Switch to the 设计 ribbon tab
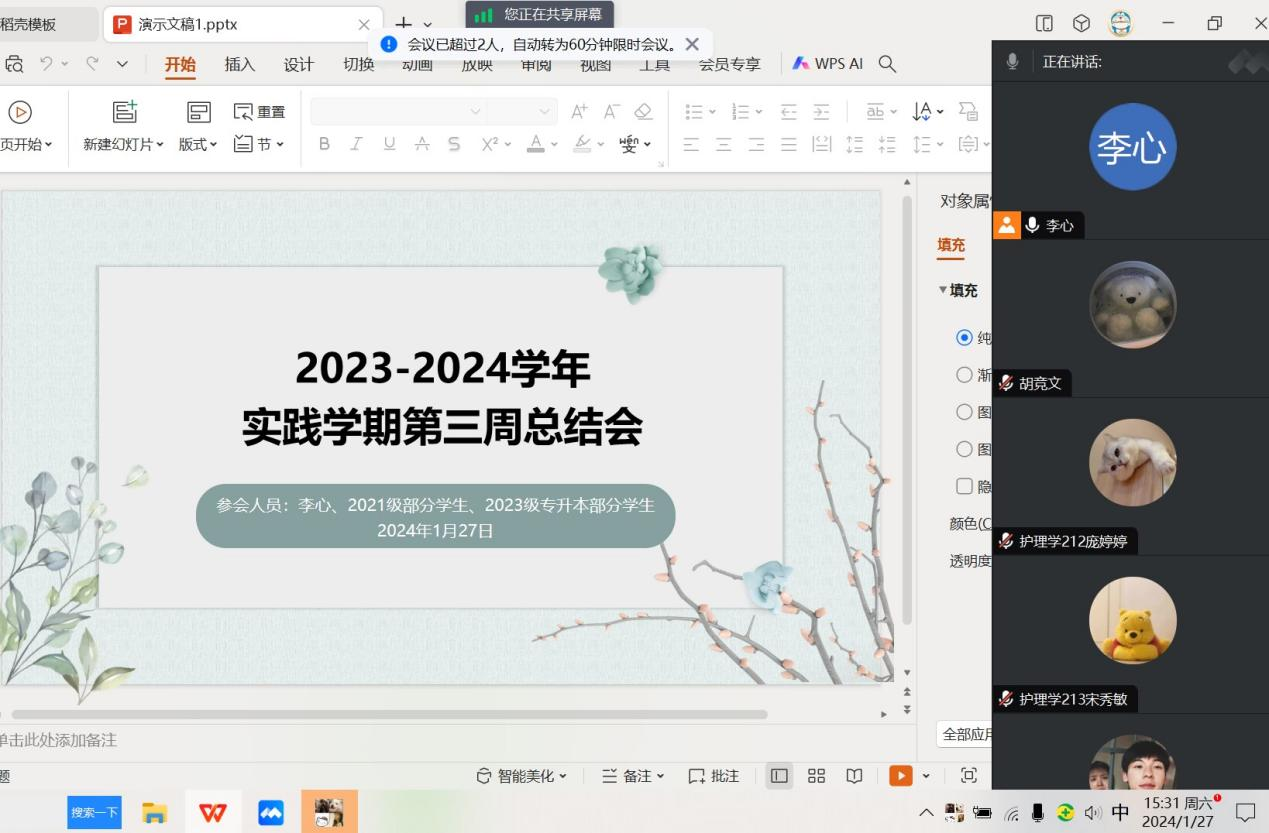The width and height of the screenshot is (1269, 833). click(298, 64)
